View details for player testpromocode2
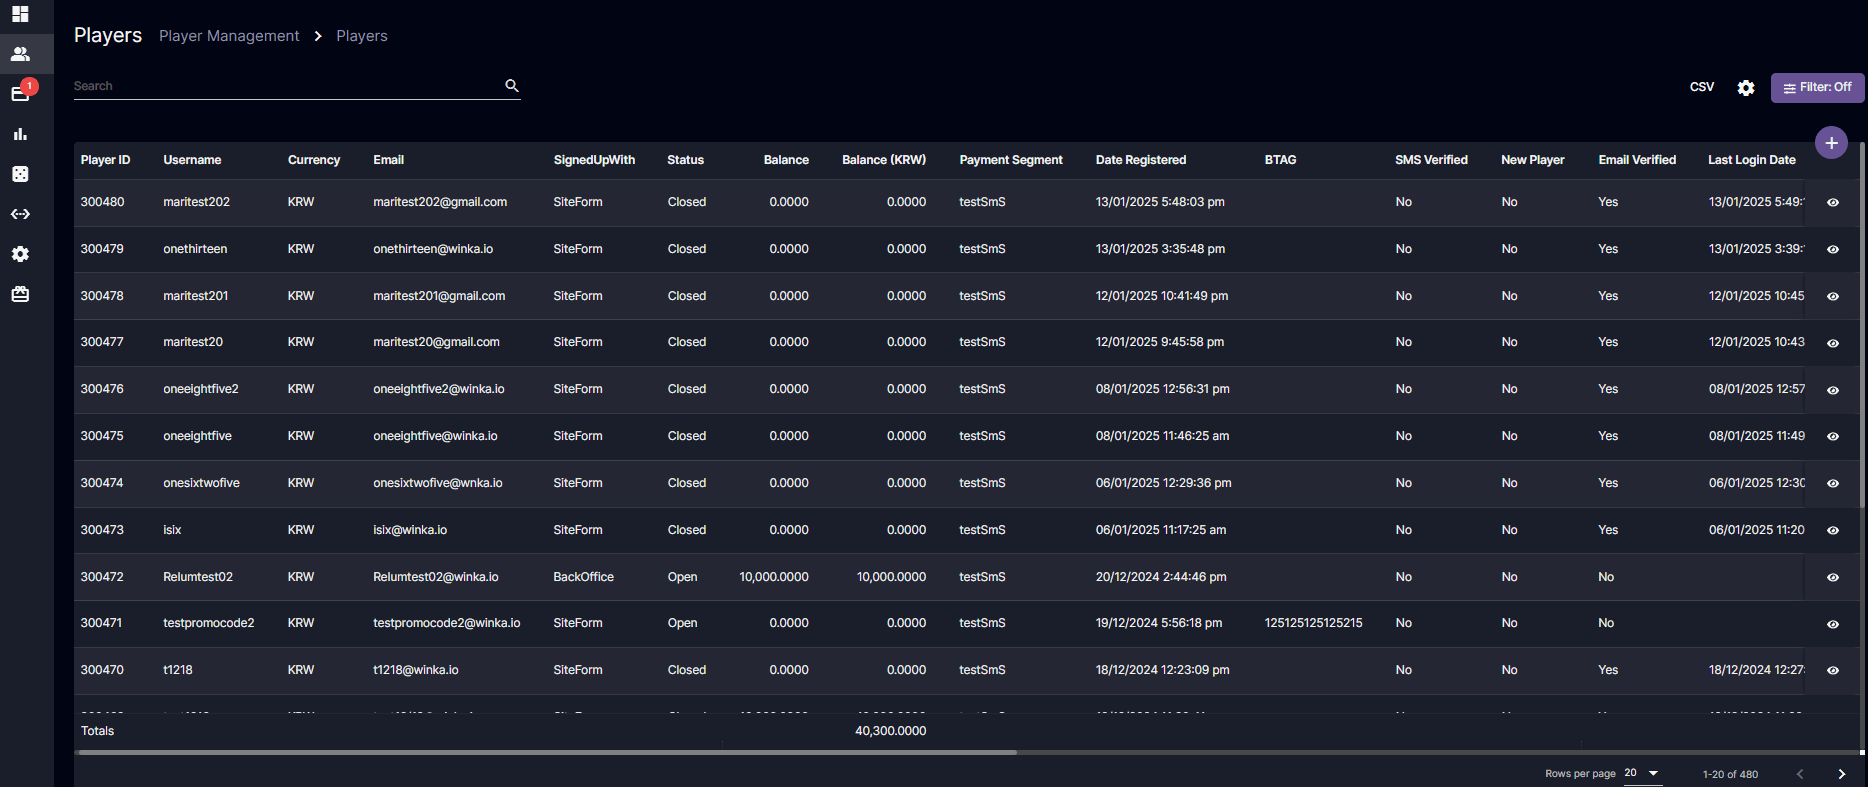 point(1833,624)
